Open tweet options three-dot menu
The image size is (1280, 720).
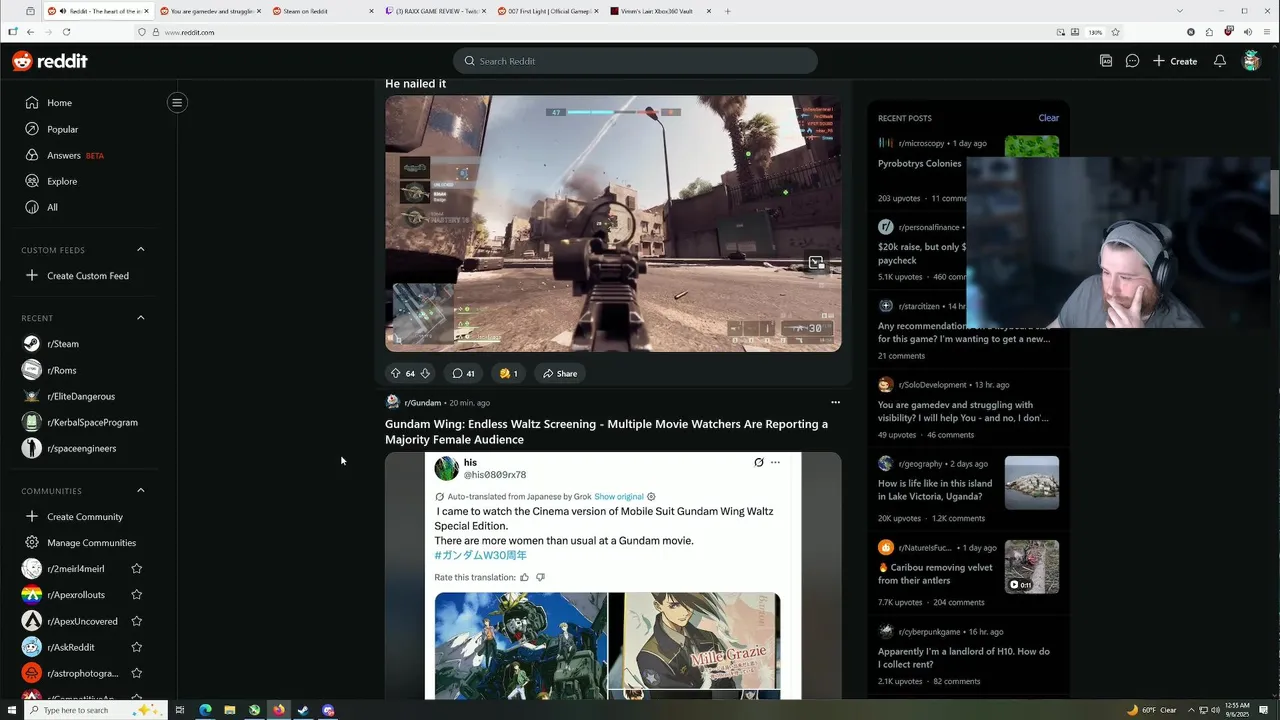pos(775,462)
